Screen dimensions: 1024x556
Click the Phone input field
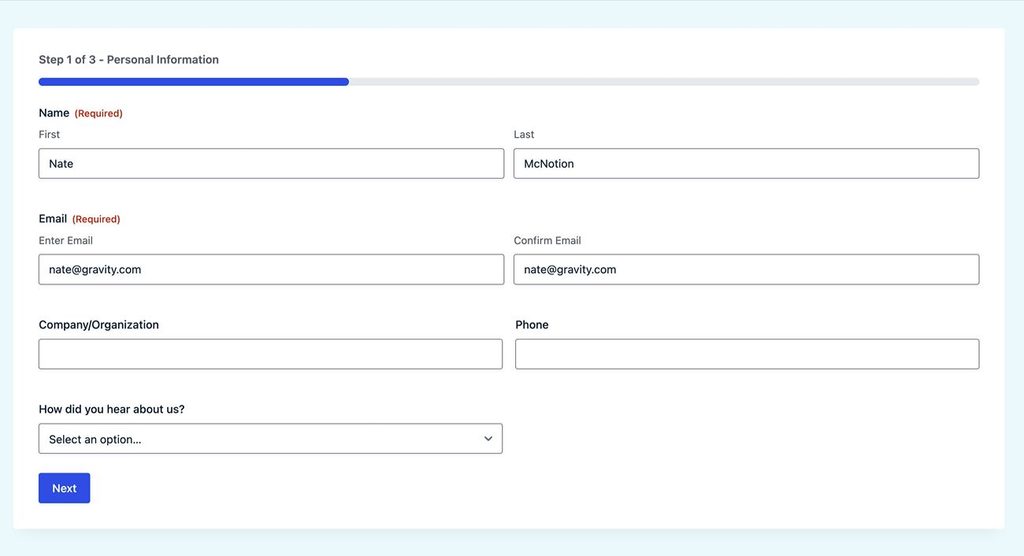coord(747,354)
